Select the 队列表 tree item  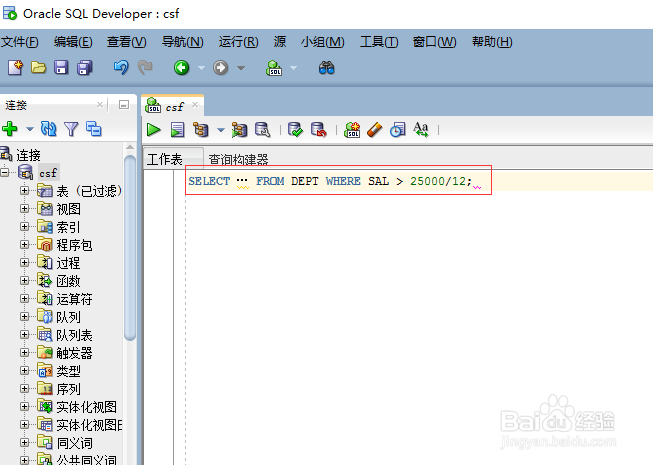pos(74,335)
